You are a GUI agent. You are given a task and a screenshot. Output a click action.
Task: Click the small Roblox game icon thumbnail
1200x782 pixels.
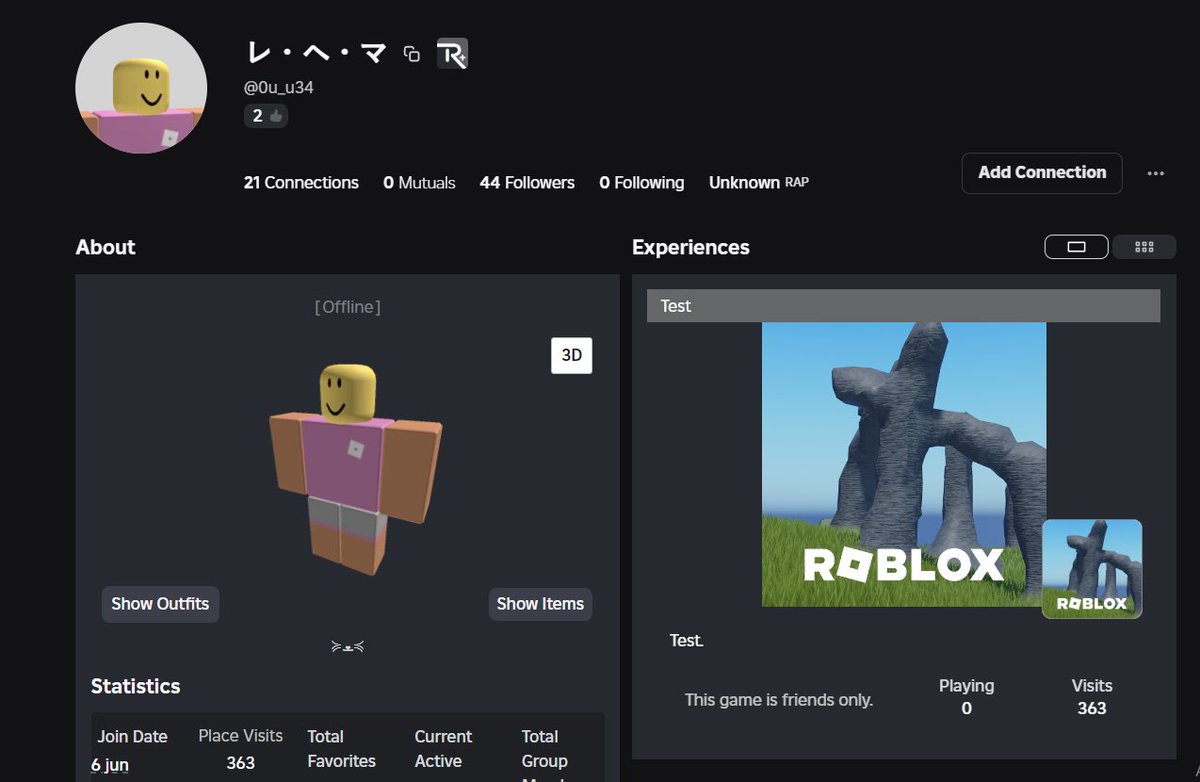1092,569
